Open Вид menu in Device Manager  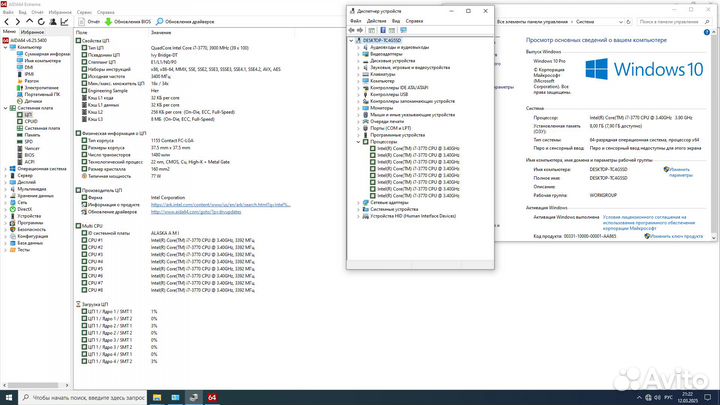pos(396,21)
